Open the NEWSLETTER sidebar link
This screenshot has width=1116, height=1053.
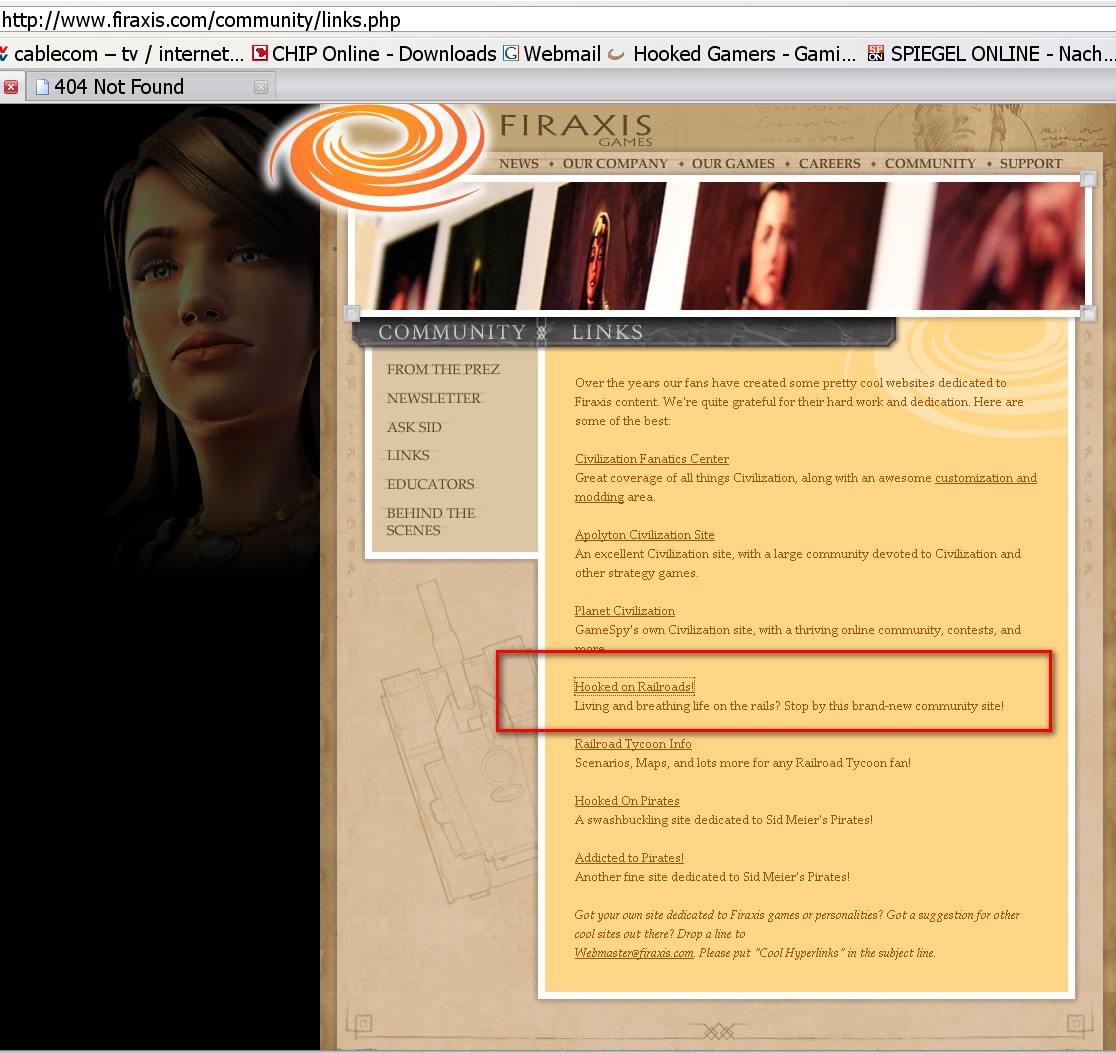coord(433,398)
